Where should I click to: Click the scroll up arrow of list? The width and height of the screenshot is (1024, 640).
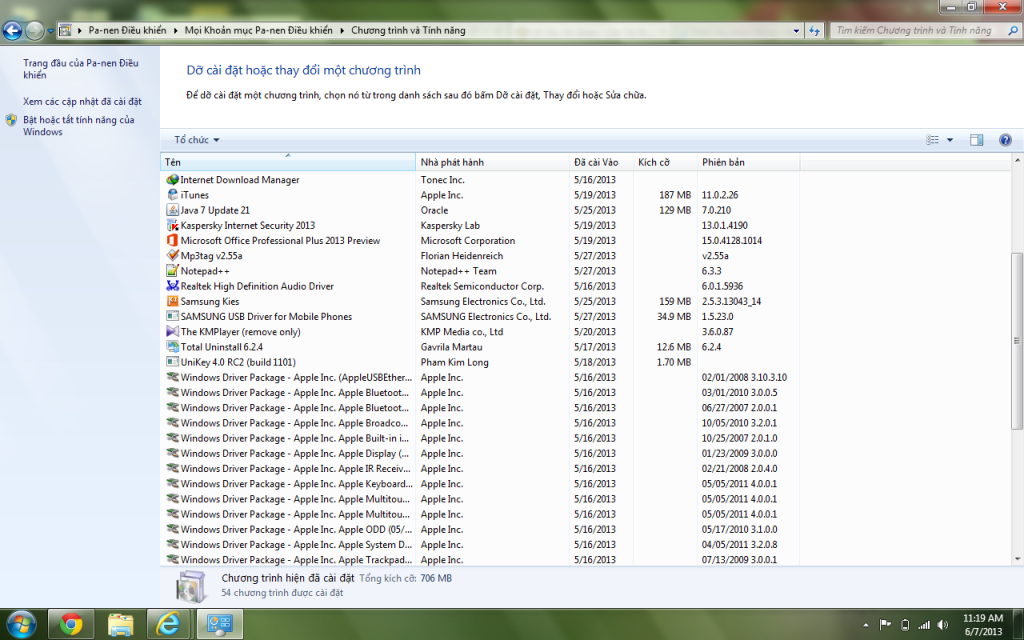point(1017,160)
